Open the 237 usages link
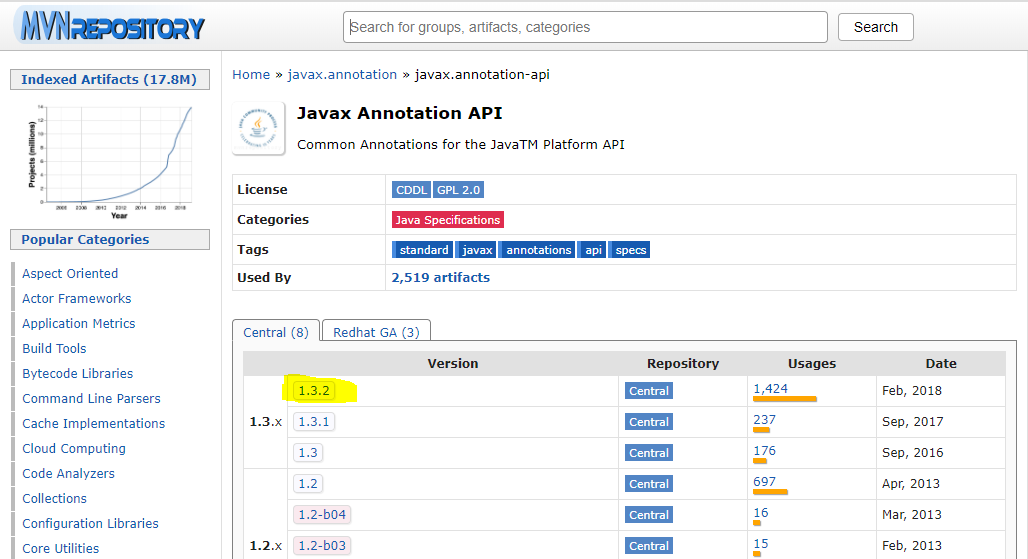This screenshot has width=1028, height=559. pos(764,419)
